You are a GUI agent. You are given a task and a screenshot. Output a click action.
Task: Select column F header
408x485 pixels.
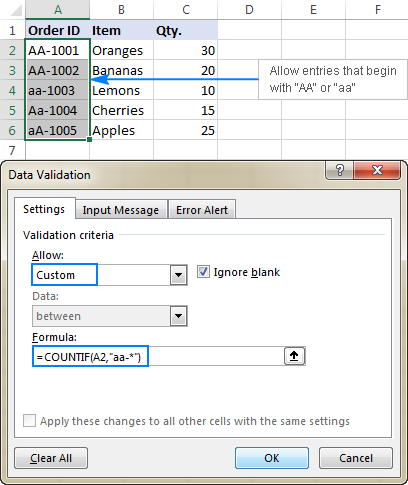coord(377,10)
